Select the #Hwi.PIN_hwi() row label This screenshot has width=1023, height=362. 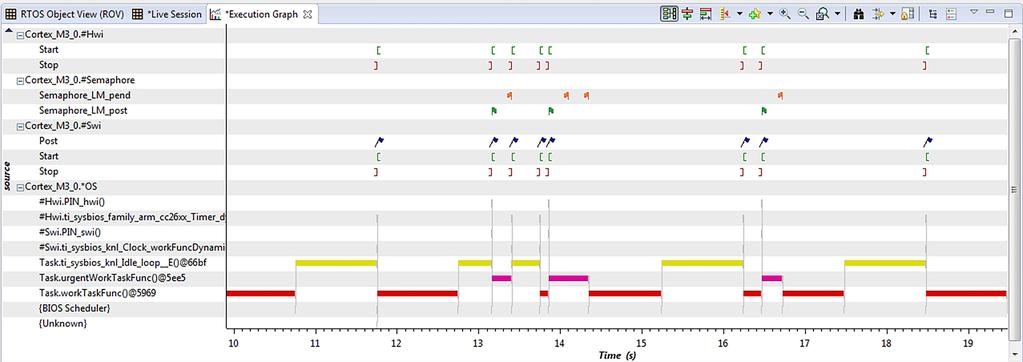72,202
